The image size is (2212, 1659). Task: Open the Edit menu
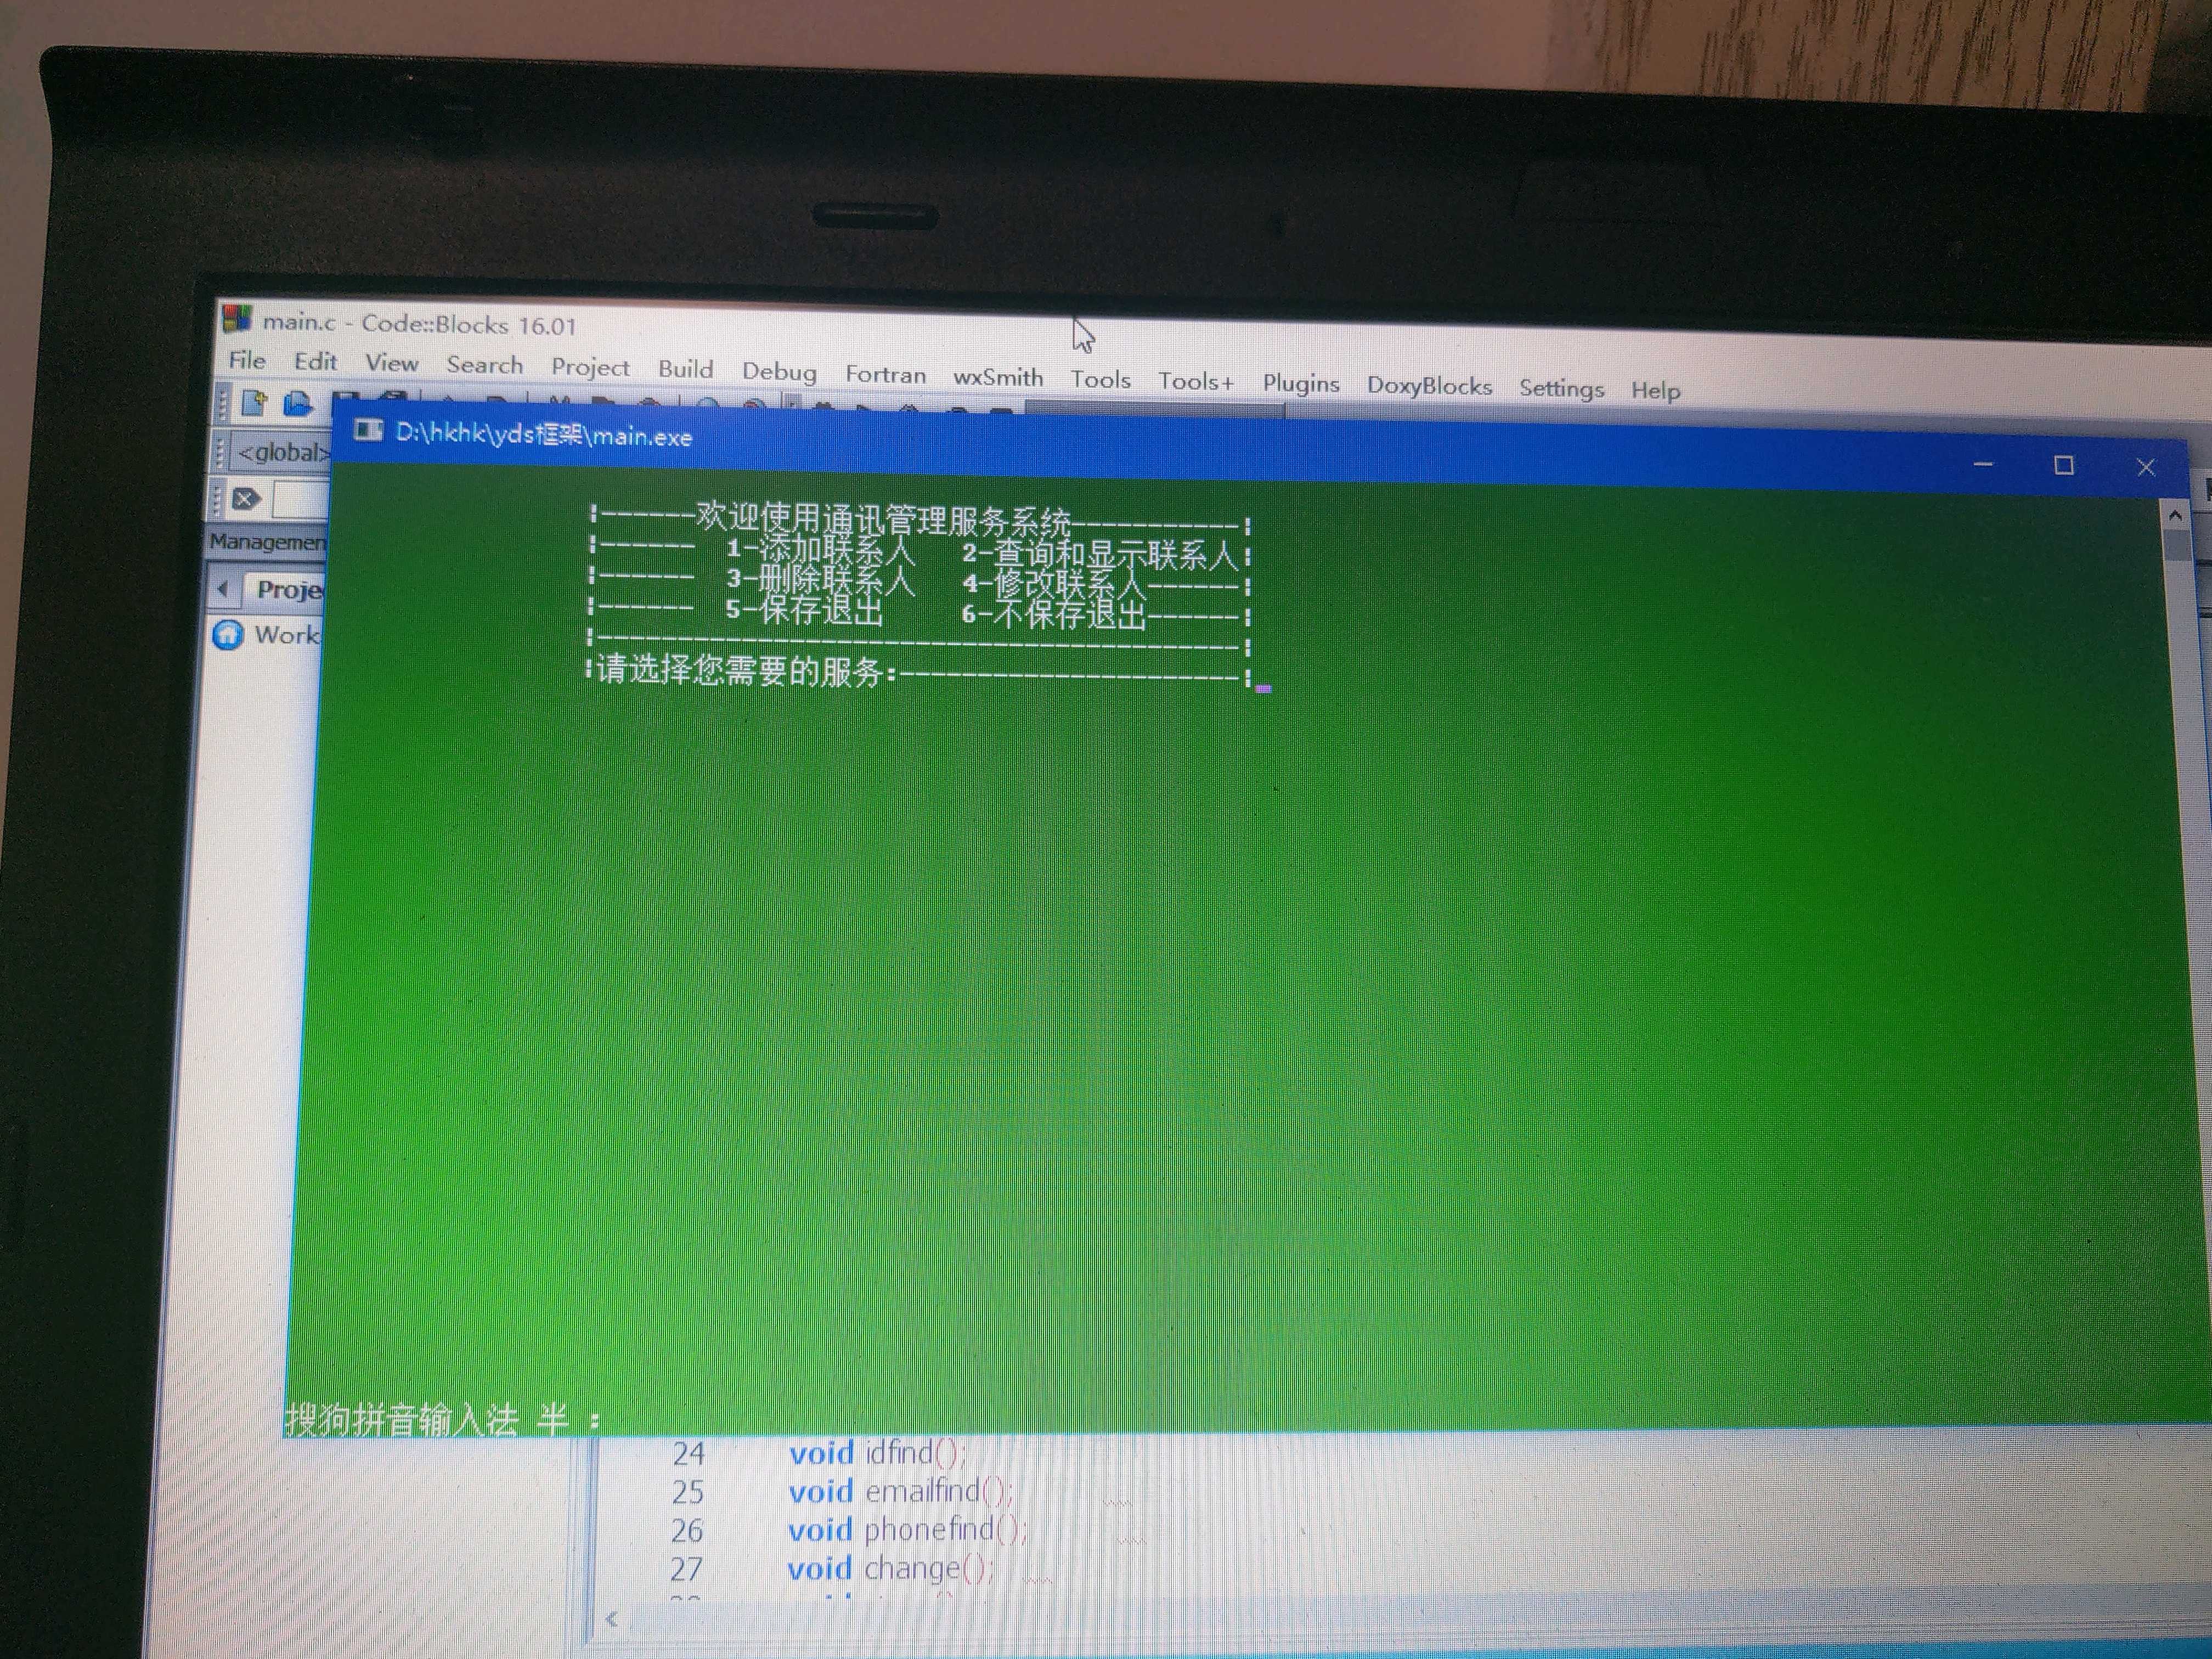pyautogui.click(x=315, y=362)
